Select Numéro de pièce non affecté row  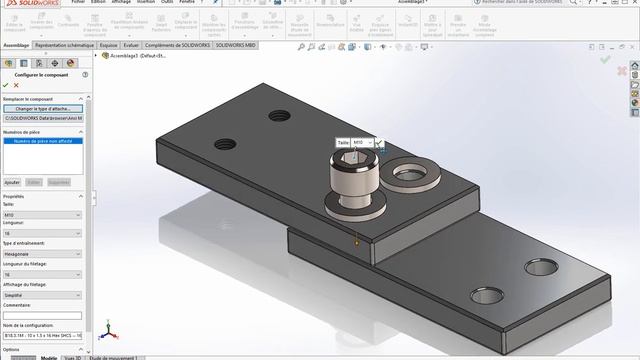(x=43, y=141)
